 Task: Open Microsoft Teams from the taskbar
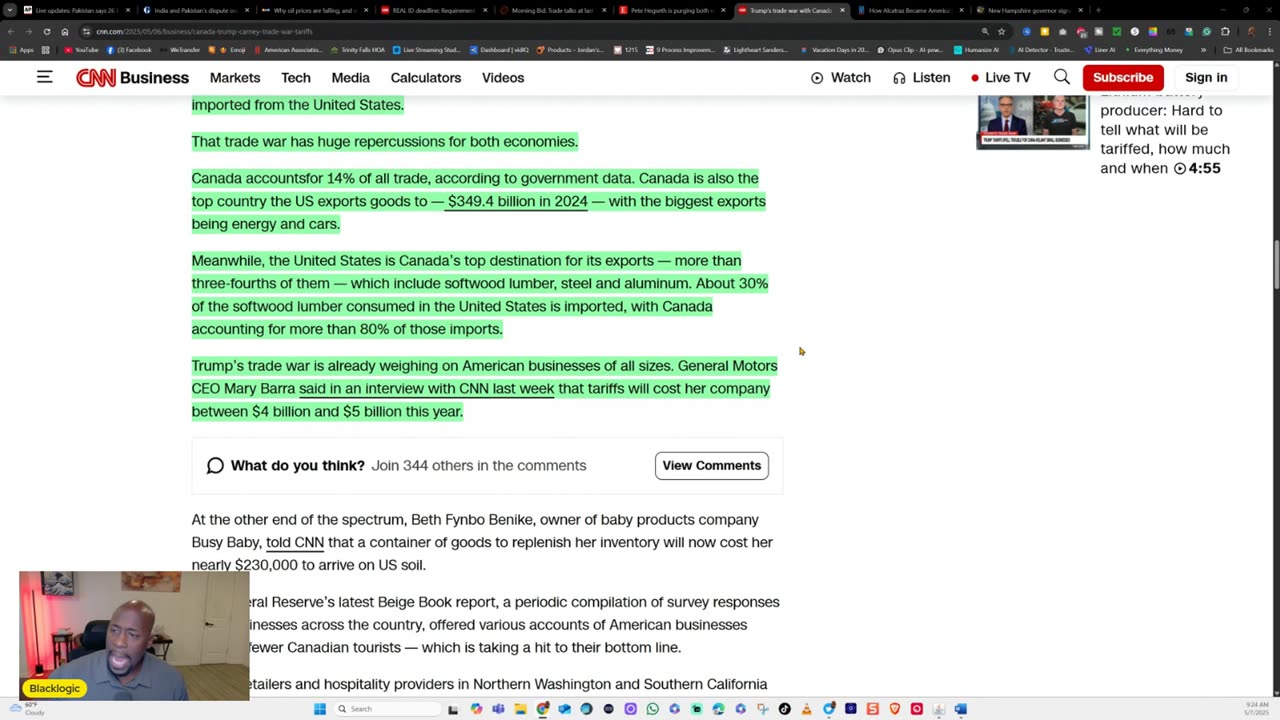(x=498, y=709)
